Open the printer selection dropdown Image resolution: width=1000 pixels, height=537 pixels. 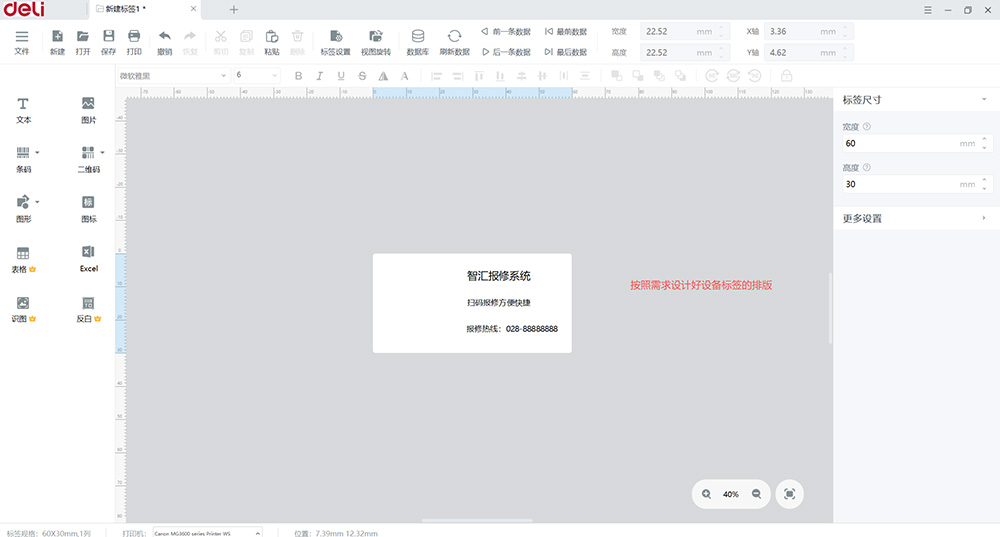tap(207, 533)
